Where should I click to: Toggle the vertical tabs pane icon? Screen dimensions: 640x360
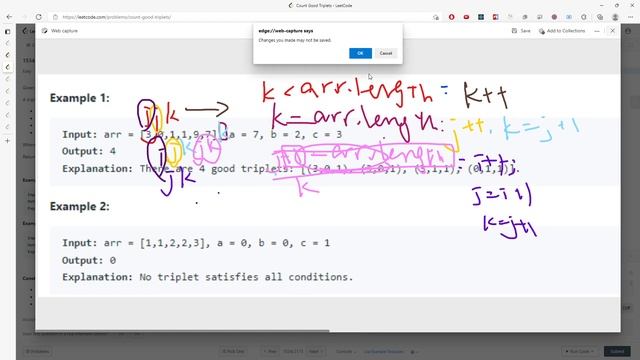click(7, 31)
